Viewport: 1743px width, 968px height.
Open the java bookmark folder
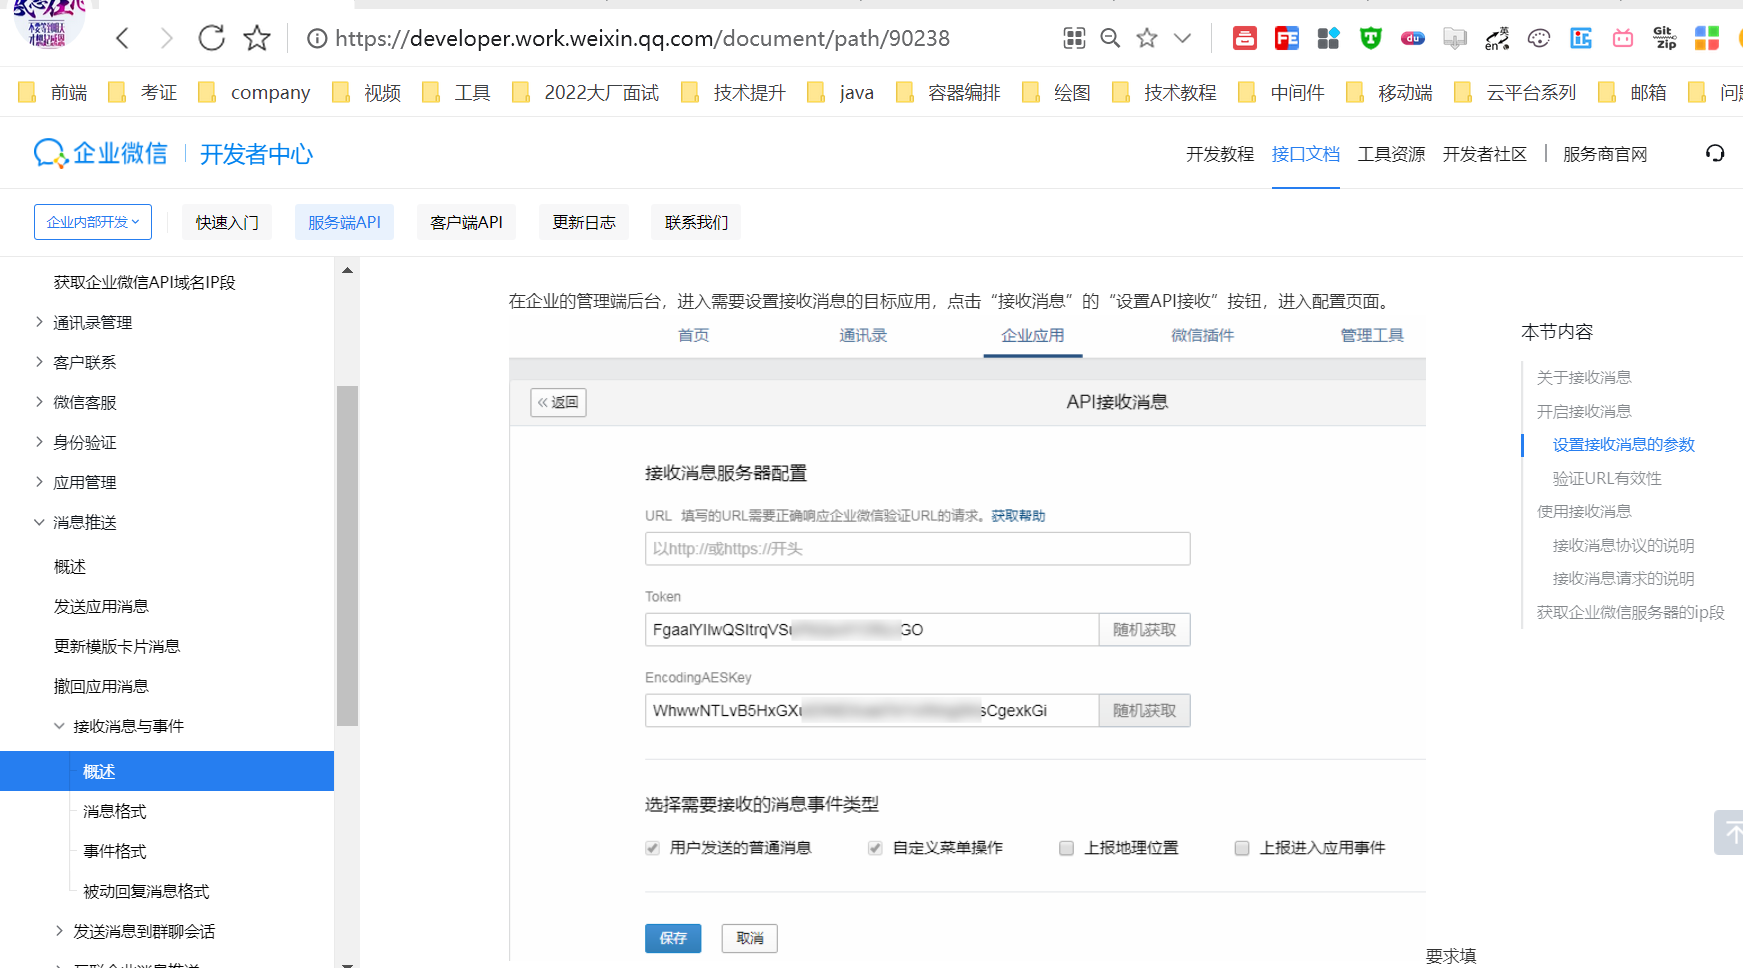[840, 93]
